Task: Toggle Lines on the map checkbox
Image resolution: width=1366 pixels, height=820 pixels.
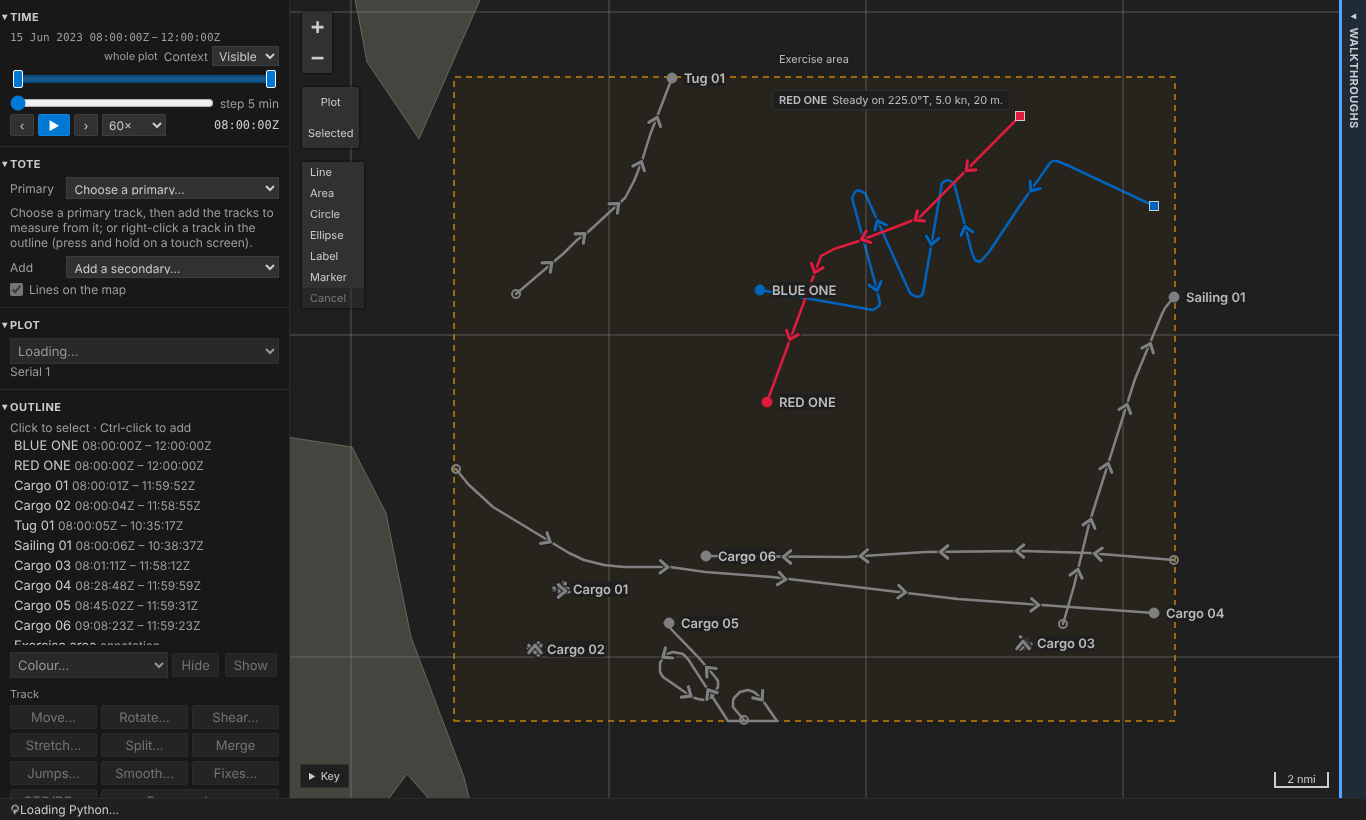Action: click(x=17, y=290)
